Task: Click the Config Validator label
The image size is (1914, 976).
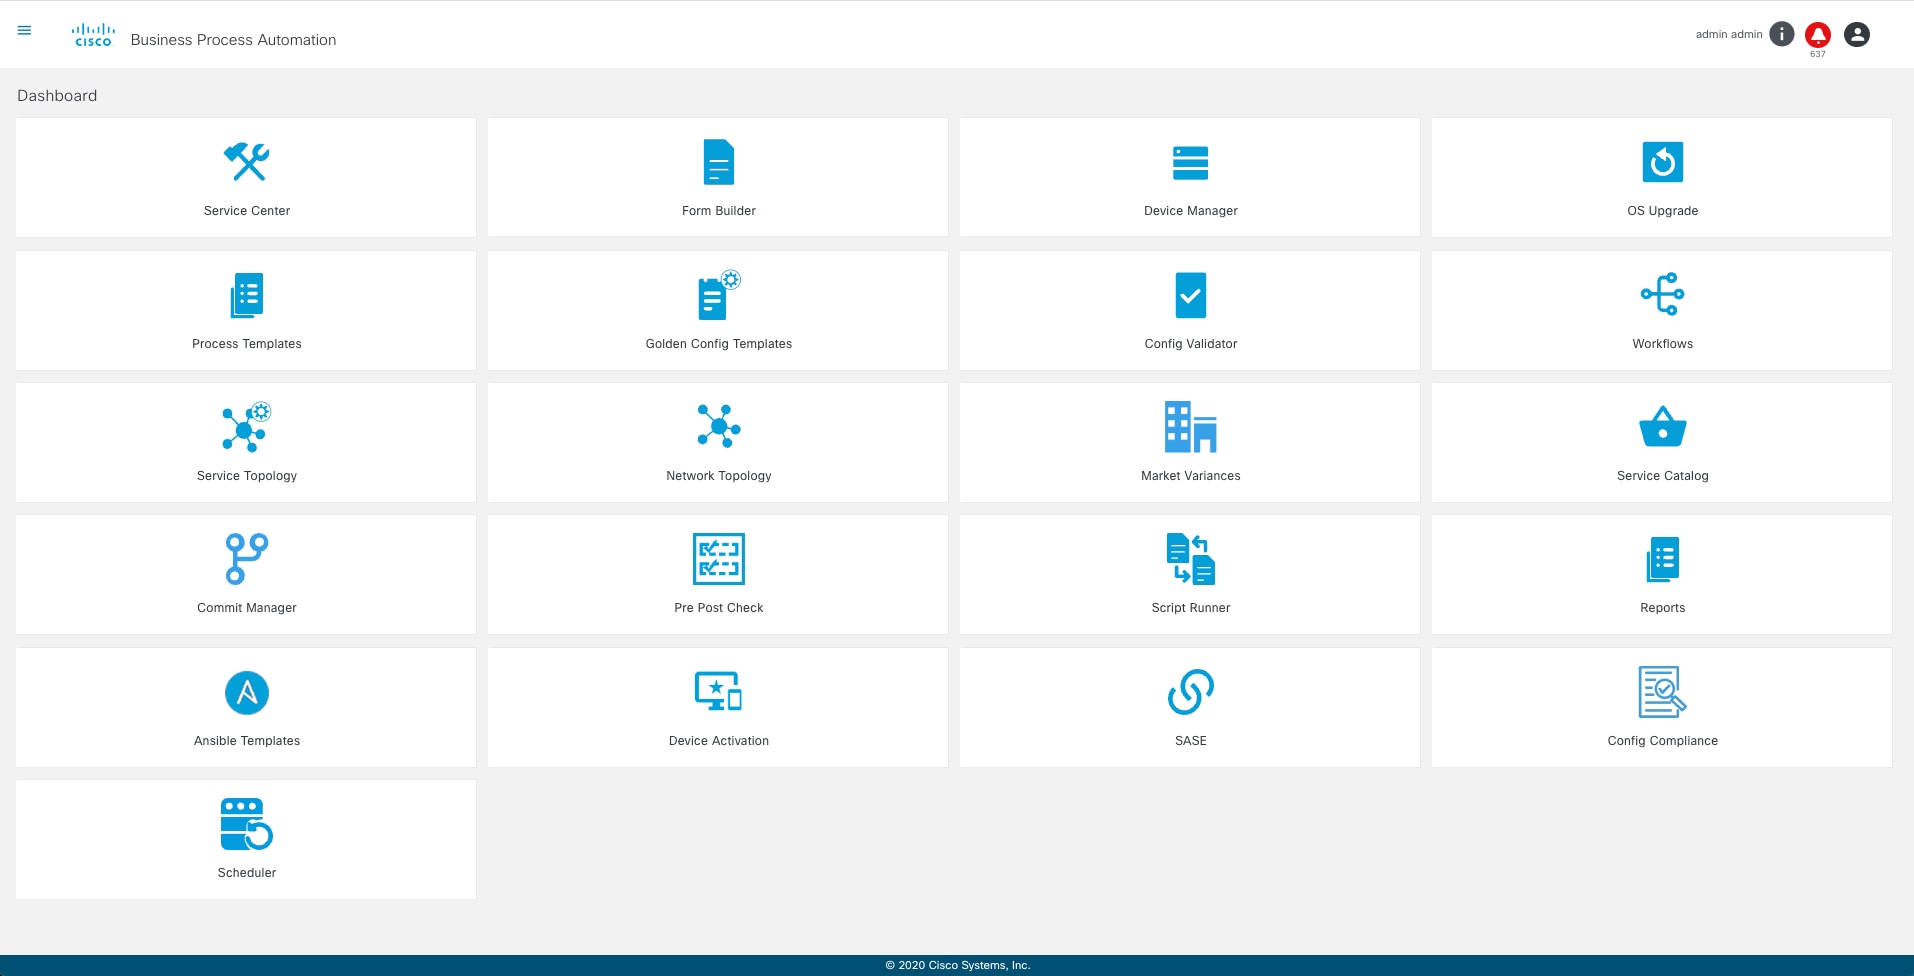Action: coord(1191,344)
